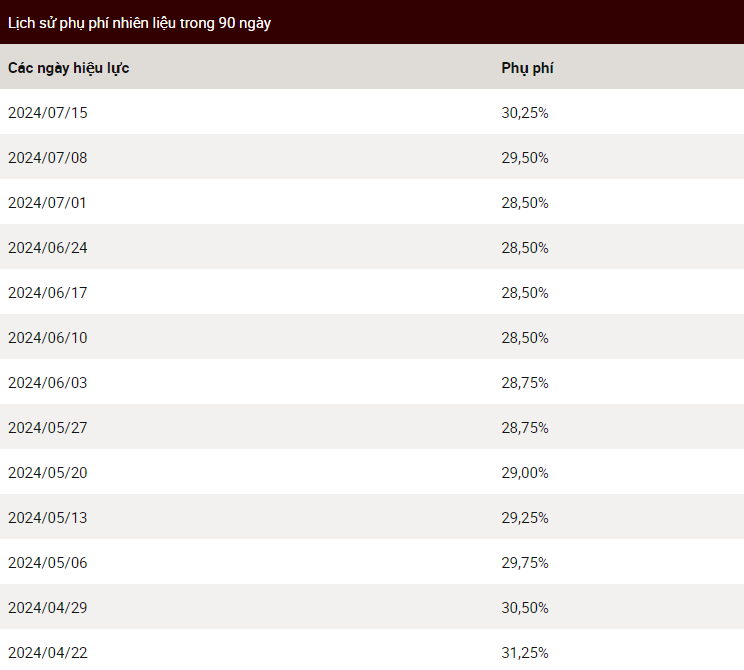Click the surcharge value 30,25%
744x670 pixels.
(x=525, y=113)
